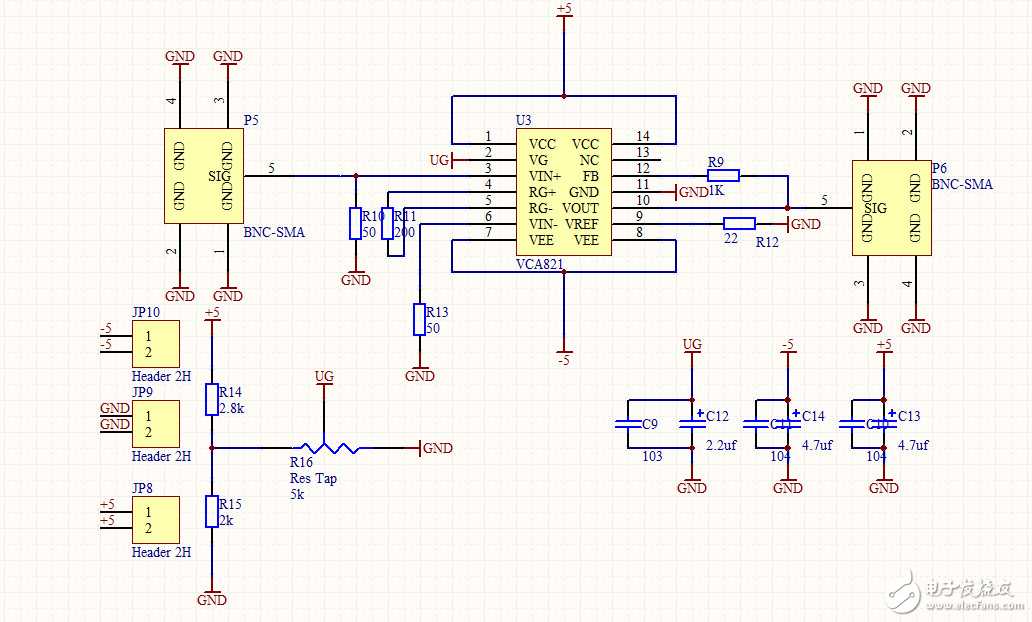
Task: Click the 5k value under Res Tap
Action: [297, 494]
